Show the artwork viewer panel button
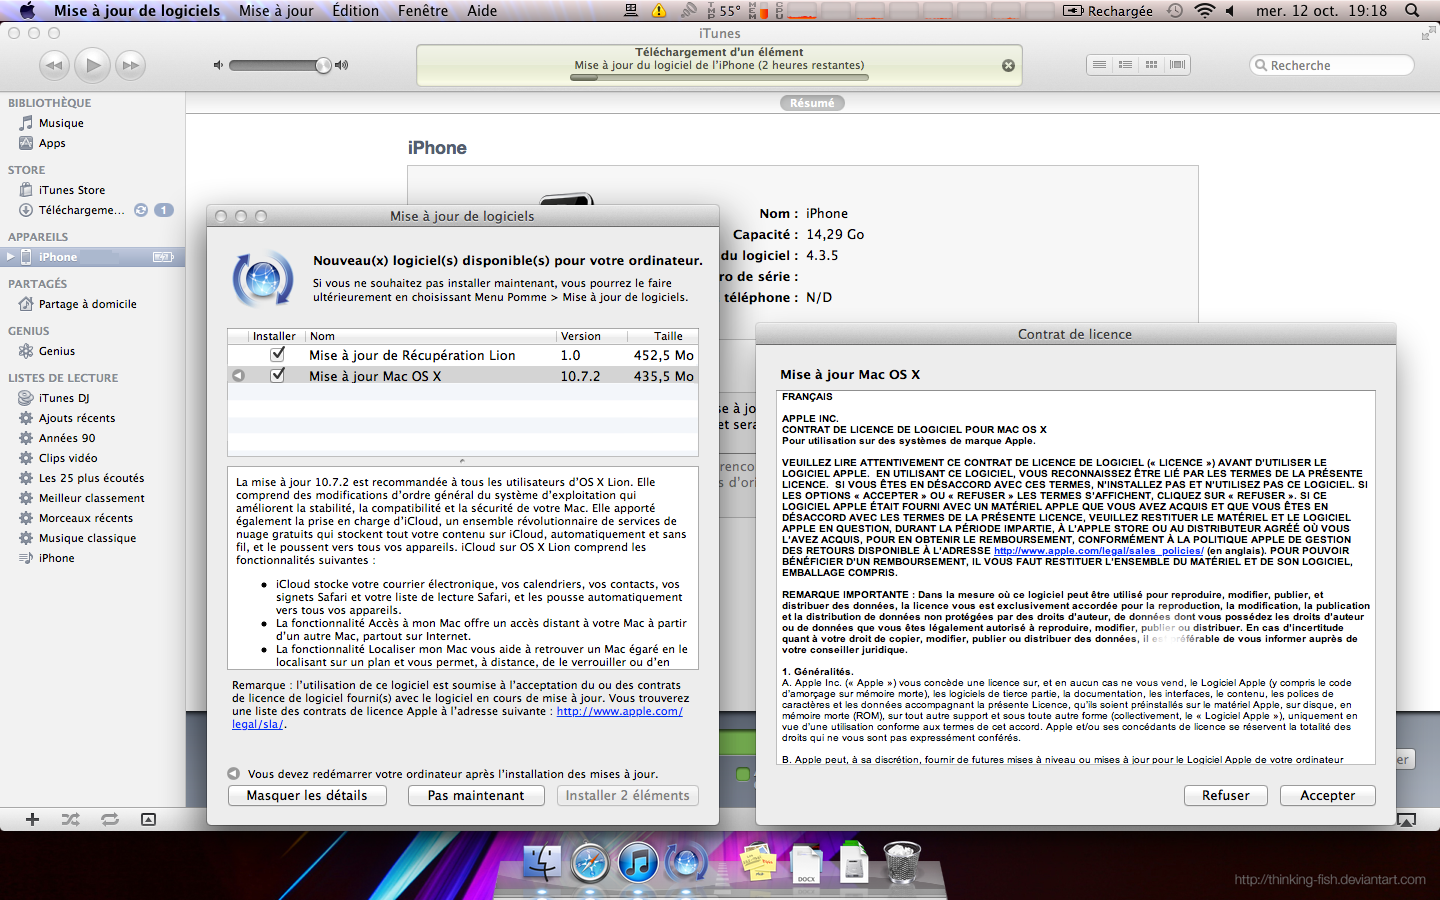Screen dimensions: 1440x900 [148, 819]
